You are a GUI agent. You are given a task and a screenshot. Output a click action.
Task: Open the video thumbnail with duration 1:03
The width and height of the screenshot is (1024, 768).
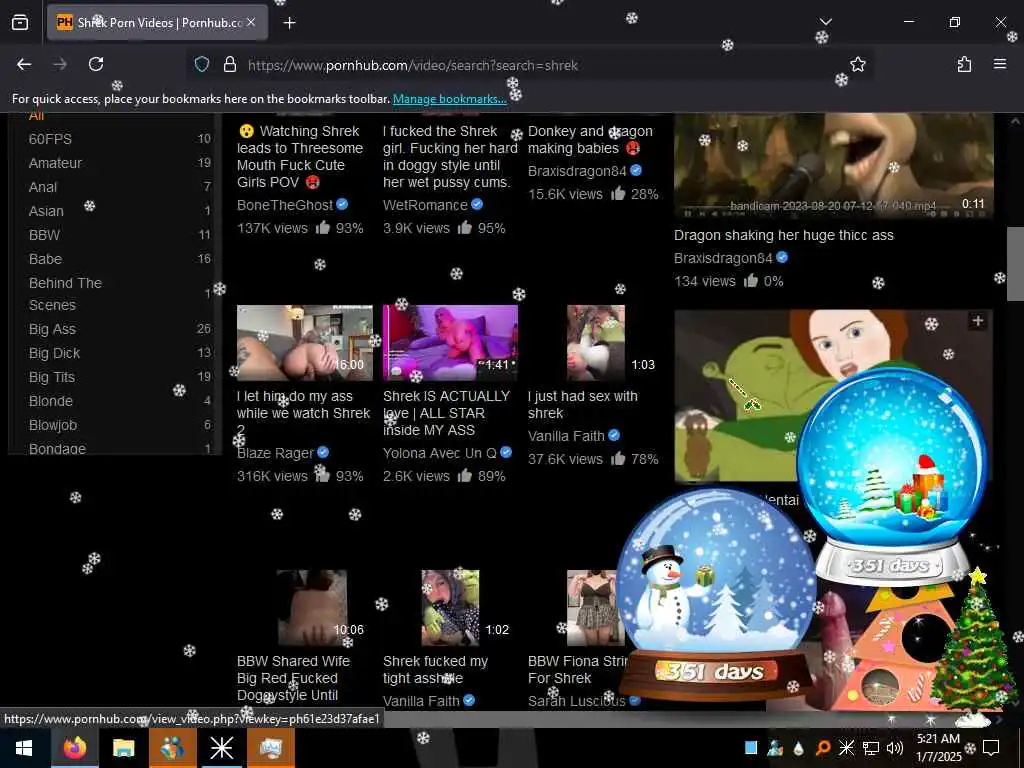[596, 343]
